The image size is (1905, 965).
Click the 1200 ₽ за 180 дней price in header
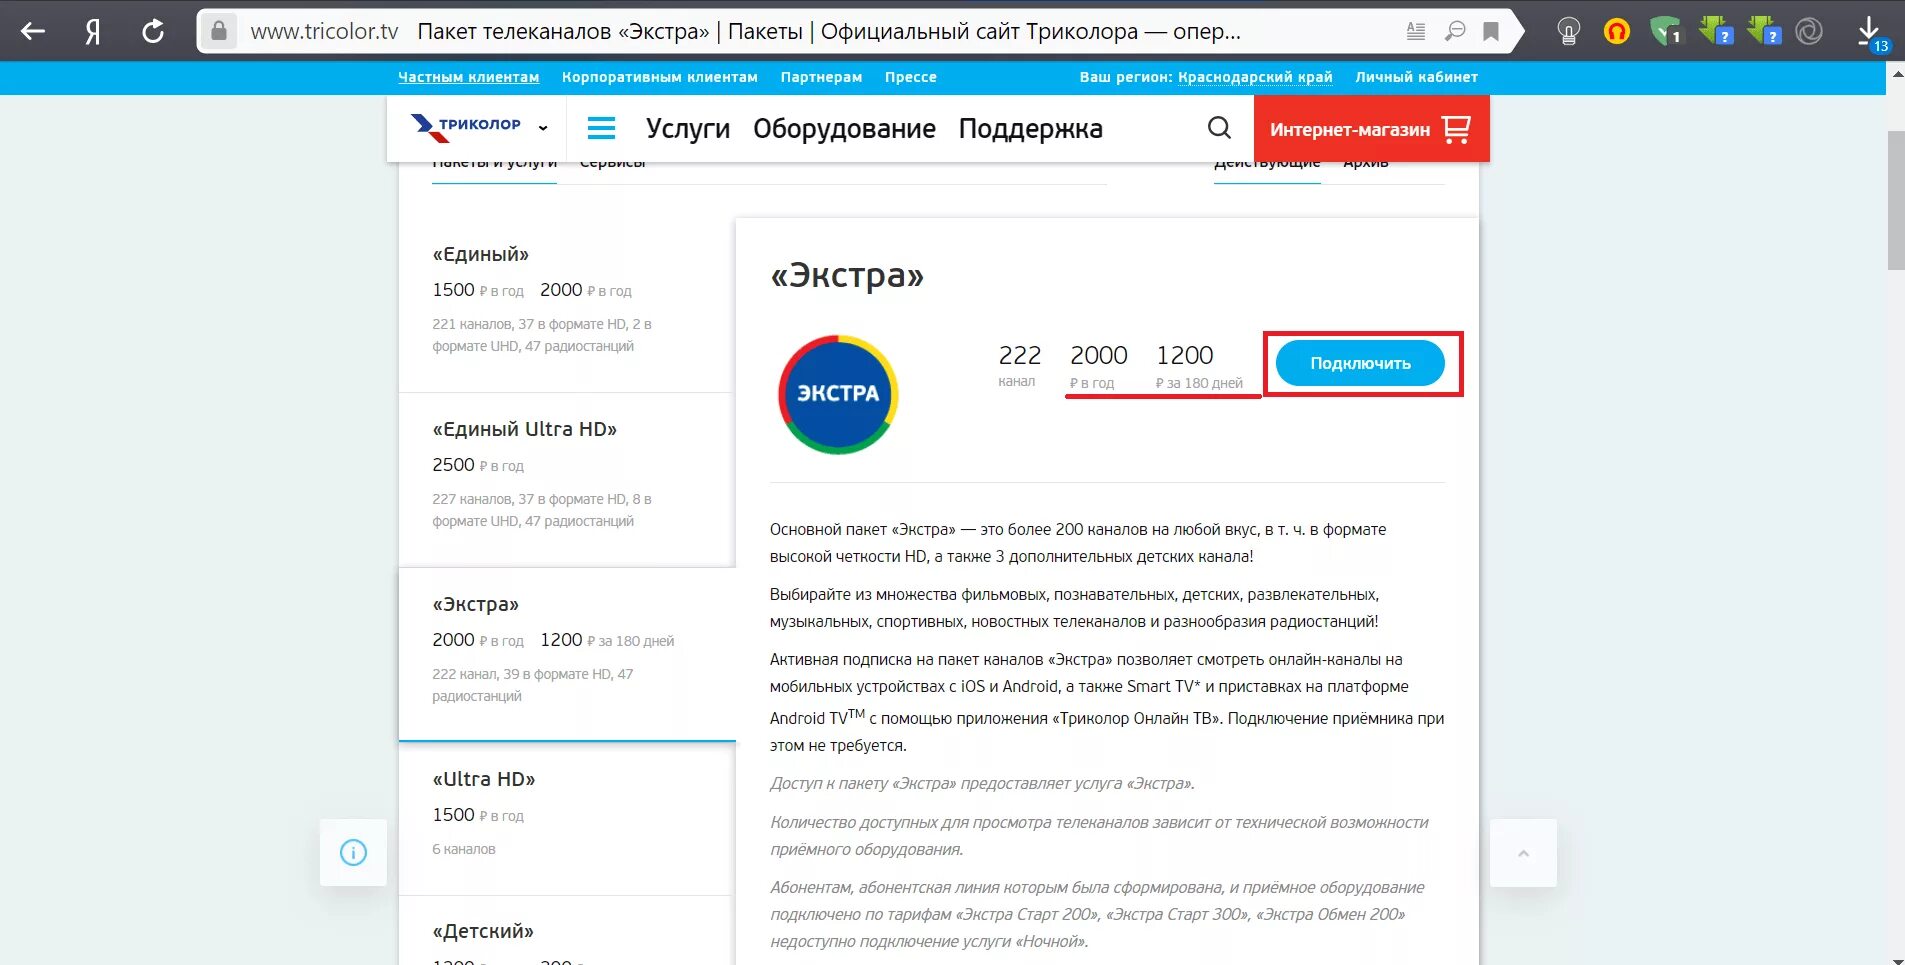coord(1199,366)
